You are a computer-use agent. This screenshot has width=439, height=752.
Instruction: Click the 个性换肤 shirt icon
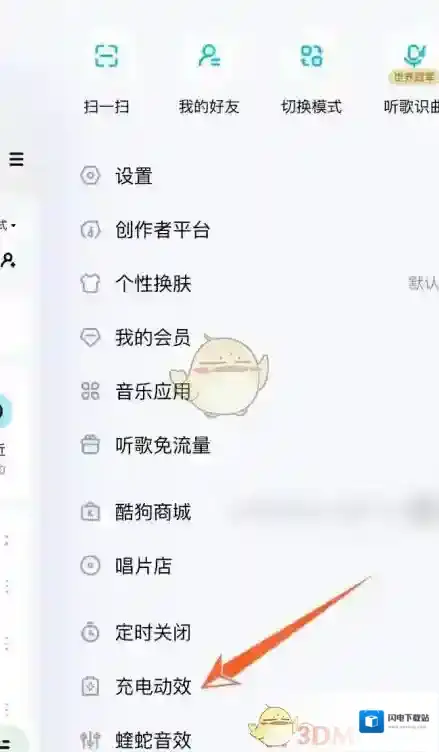[90, 283]
